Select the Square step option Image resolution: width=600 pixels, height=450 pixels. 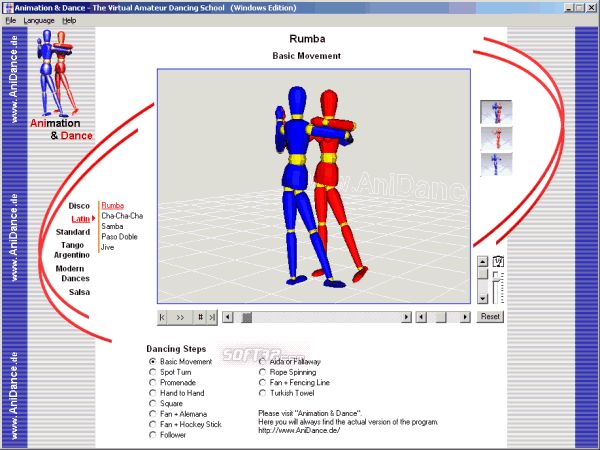[x=166, y=403]
